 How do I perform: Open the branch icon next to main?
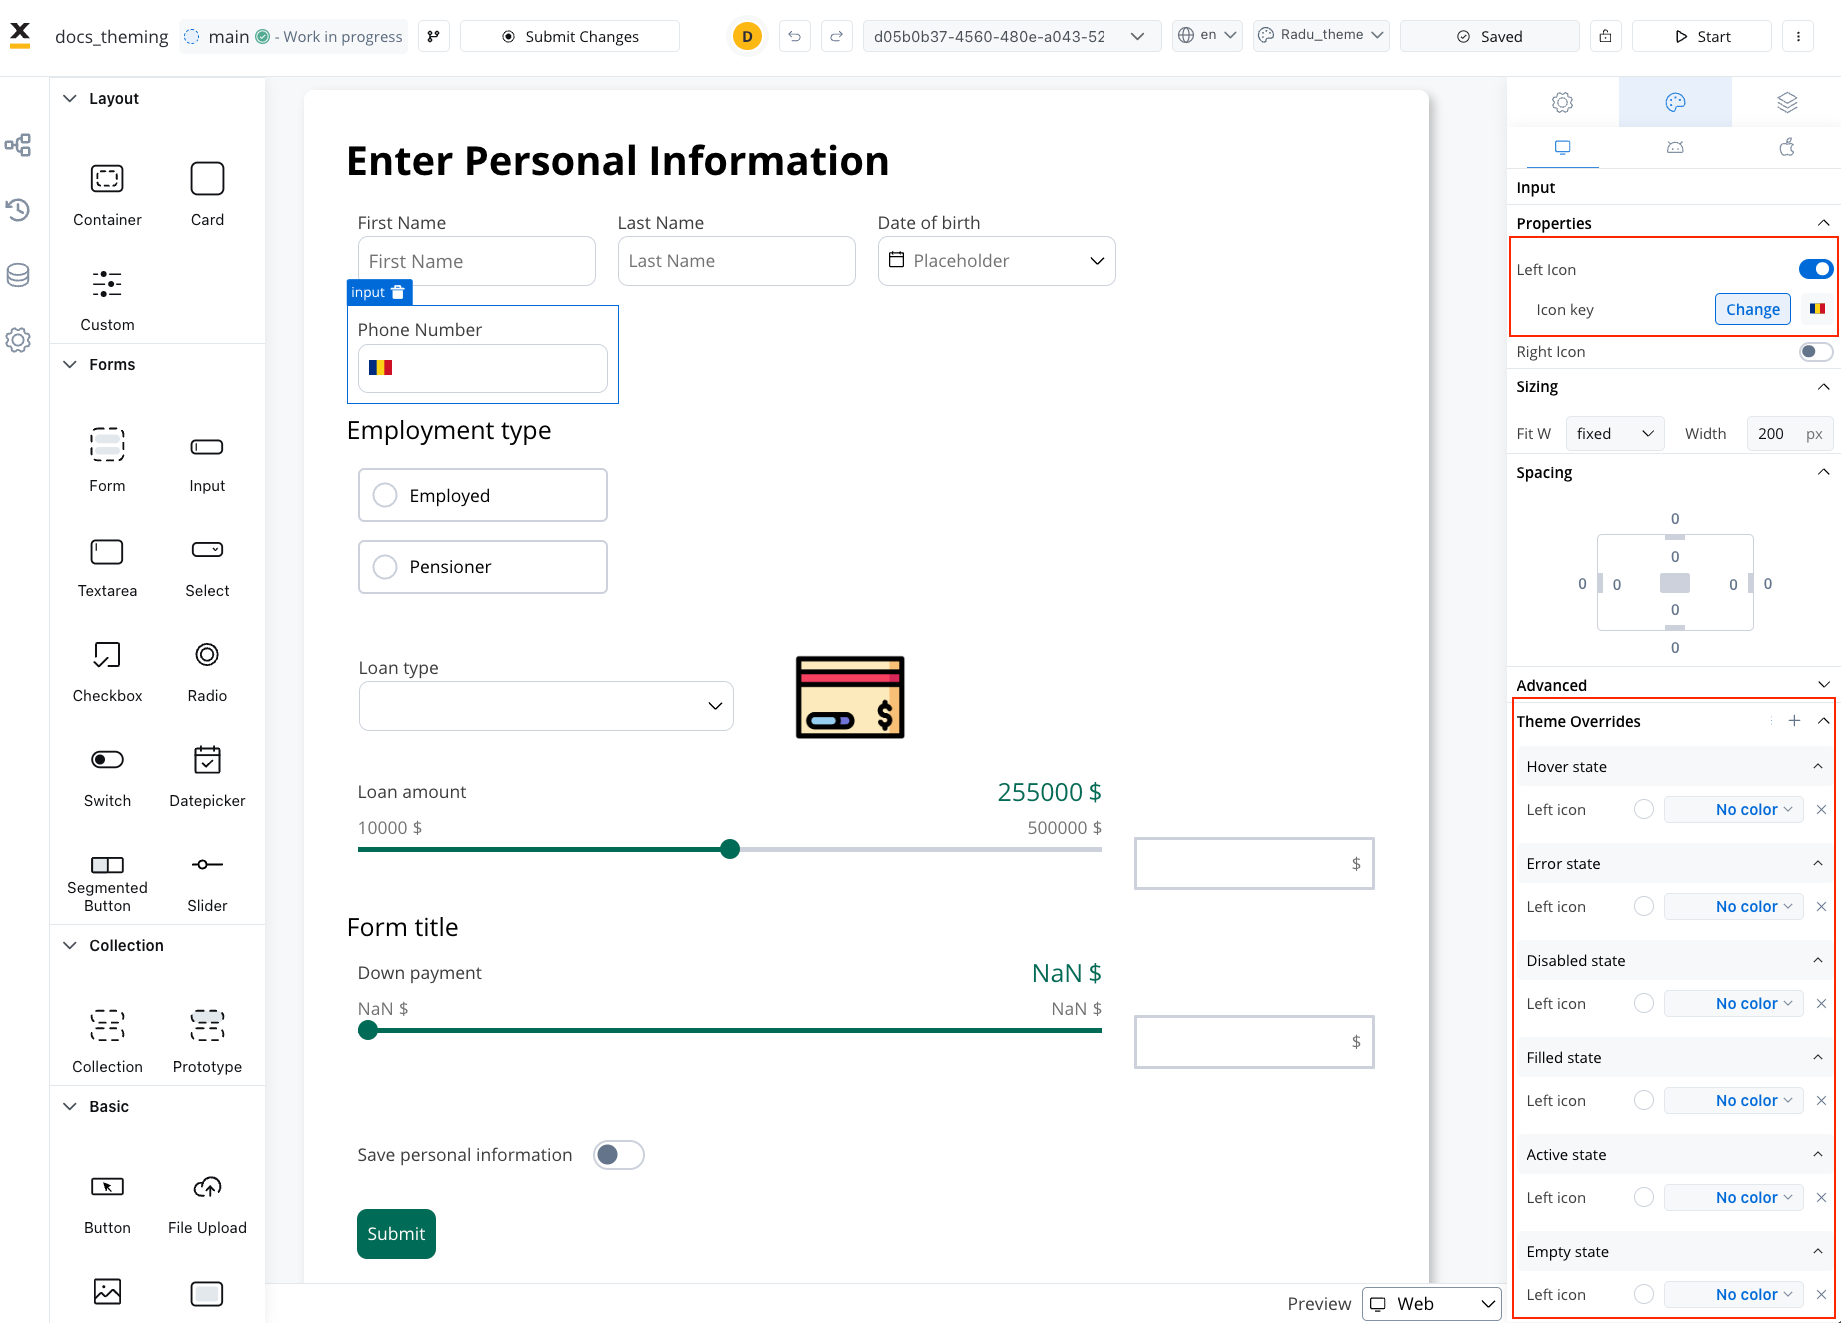pos(433,36)
